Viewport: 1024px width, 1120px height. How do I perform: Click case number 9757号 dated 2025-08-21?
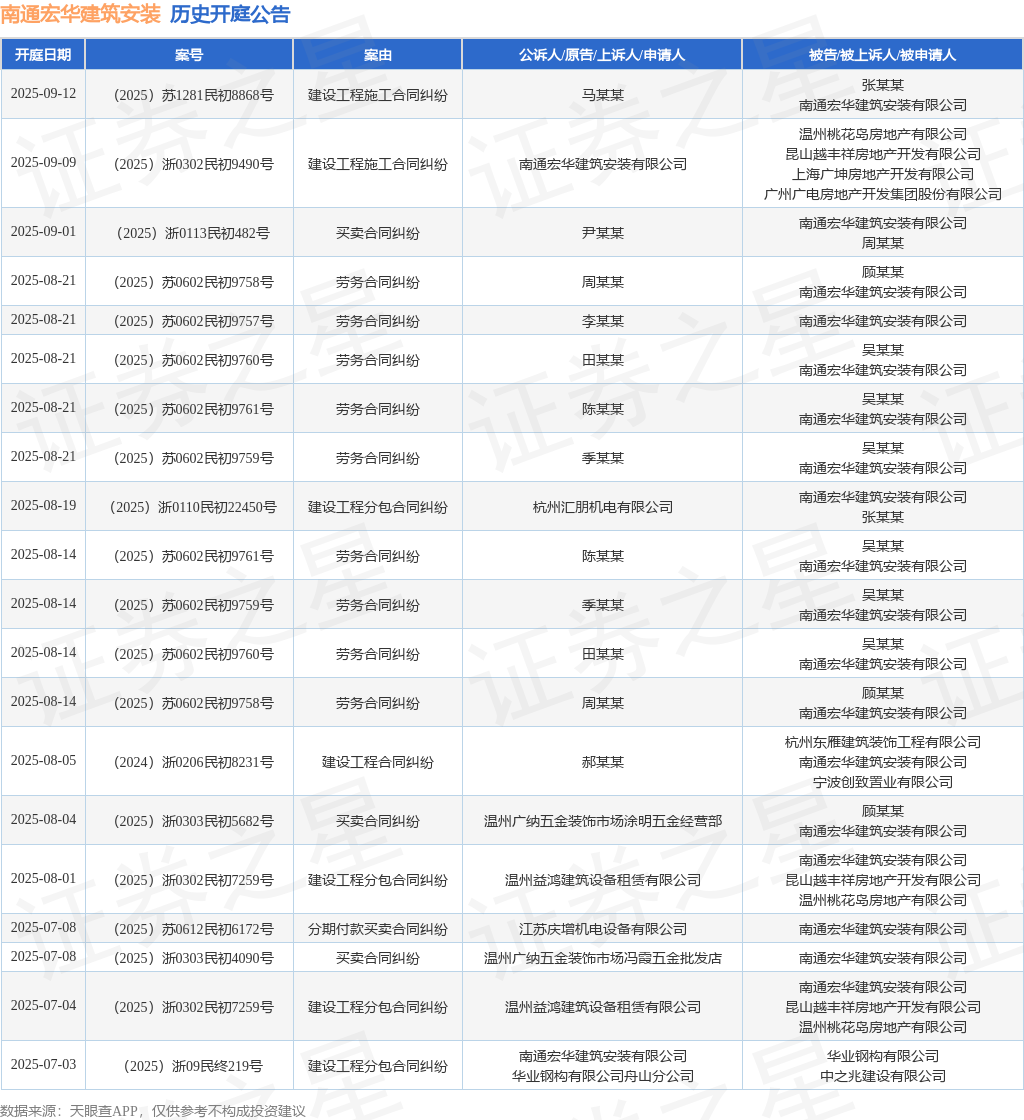click(x=194, y=321)
